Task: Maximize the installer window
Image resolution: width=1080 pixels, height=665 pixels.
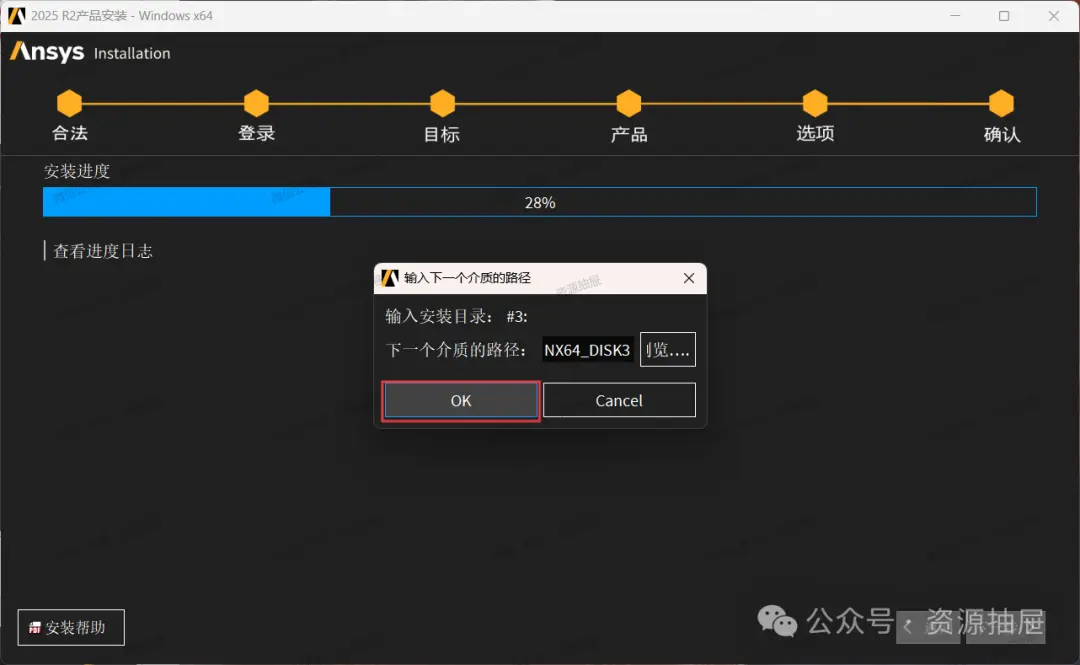Action: (1004, 16)
